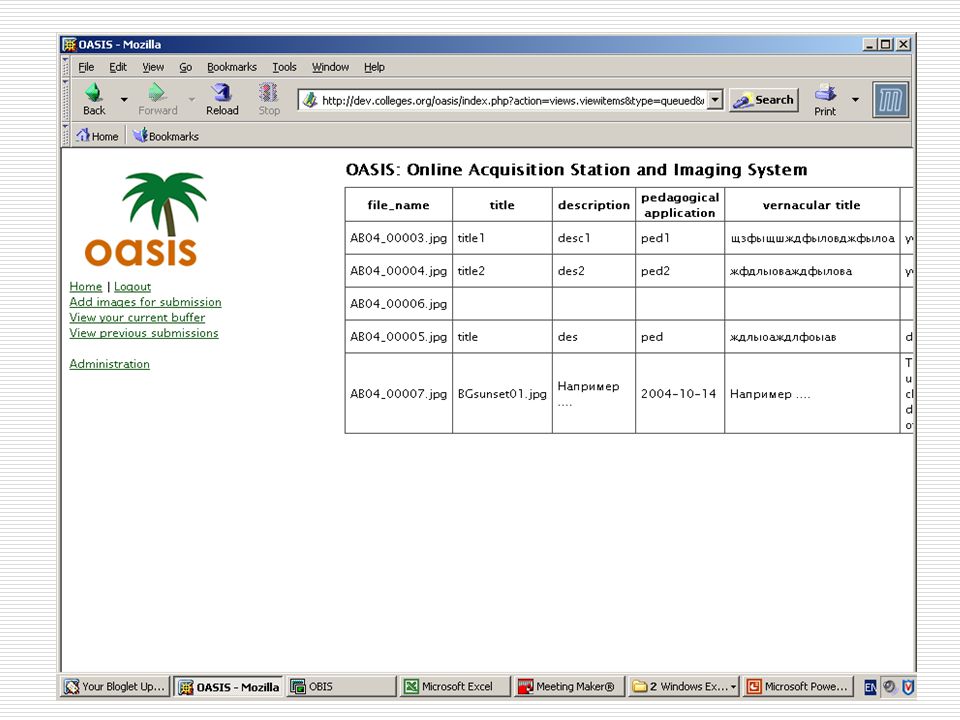Open the Back history dropdown arrow
The height and width of the screenshot is (720, 960).
124,99
